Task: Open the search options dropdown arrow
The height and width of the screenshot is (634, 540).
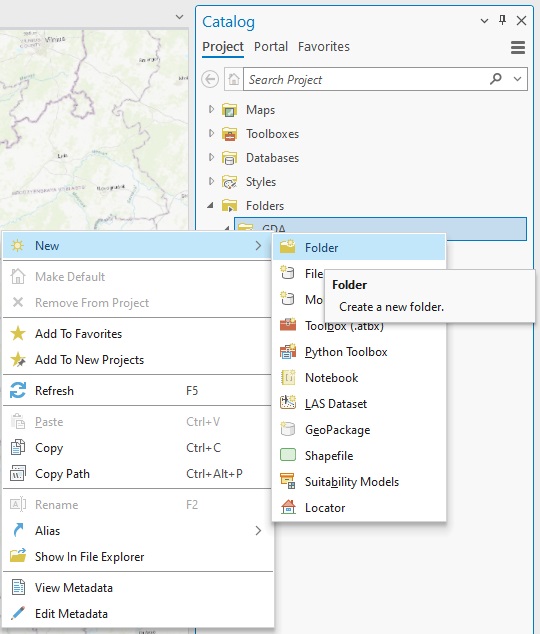Action: (517, 79)
